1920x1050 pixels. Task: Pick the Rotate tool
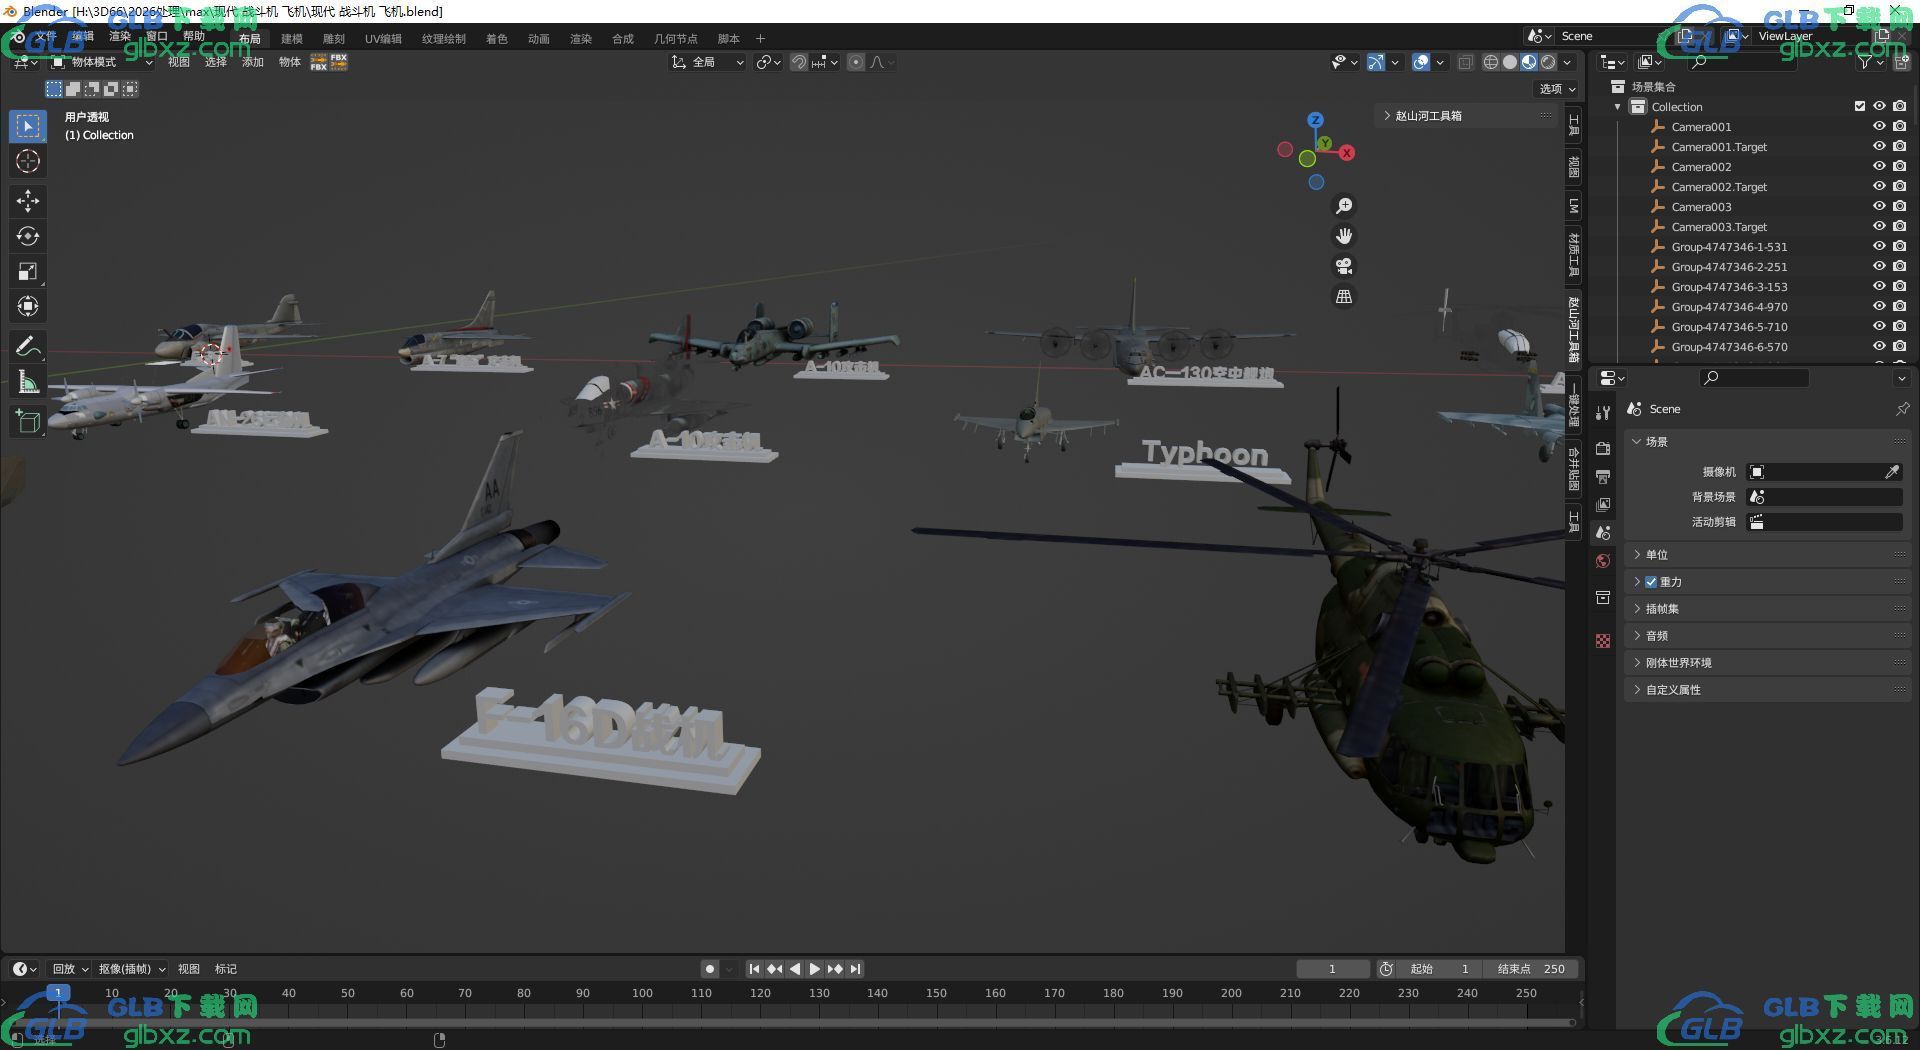28,236
